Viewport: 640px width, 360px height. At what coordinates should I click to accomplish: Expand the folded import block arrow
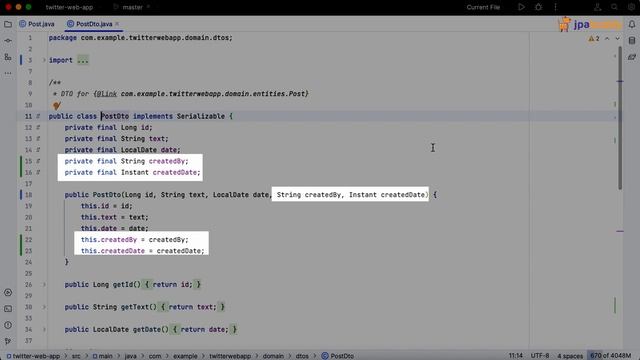pos(44,60)
